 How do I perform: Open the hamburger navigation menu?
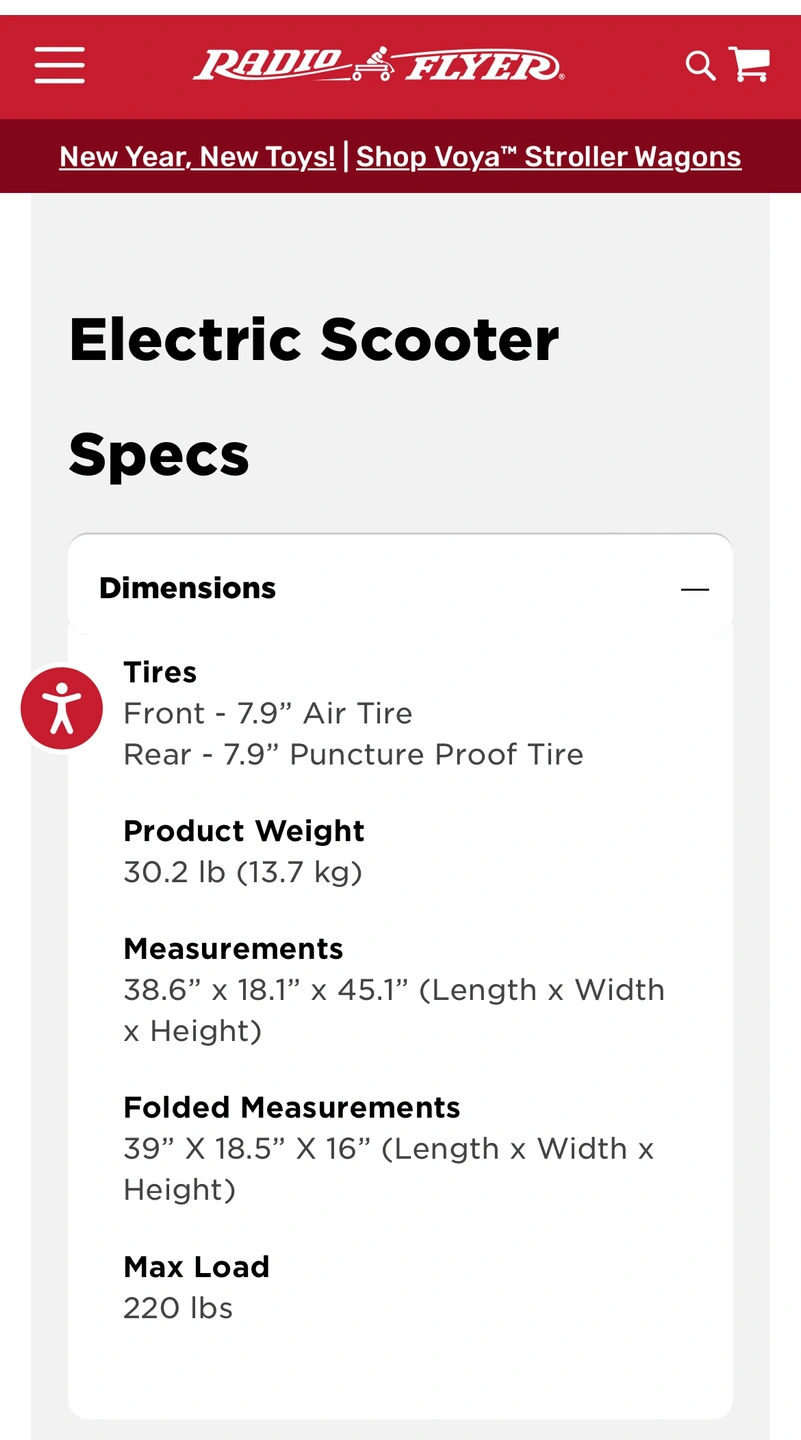tap(59, 66)
